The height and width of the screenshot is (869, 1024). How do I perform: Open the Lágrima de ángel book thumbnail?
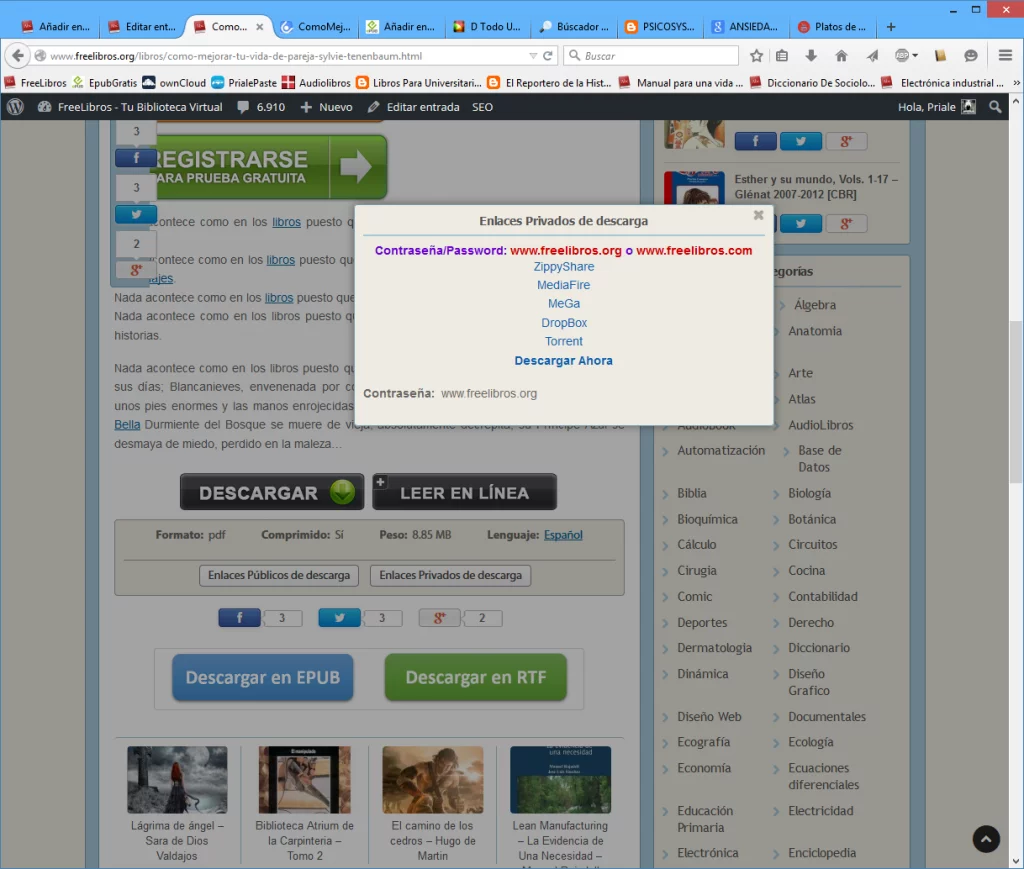(177, 779)
